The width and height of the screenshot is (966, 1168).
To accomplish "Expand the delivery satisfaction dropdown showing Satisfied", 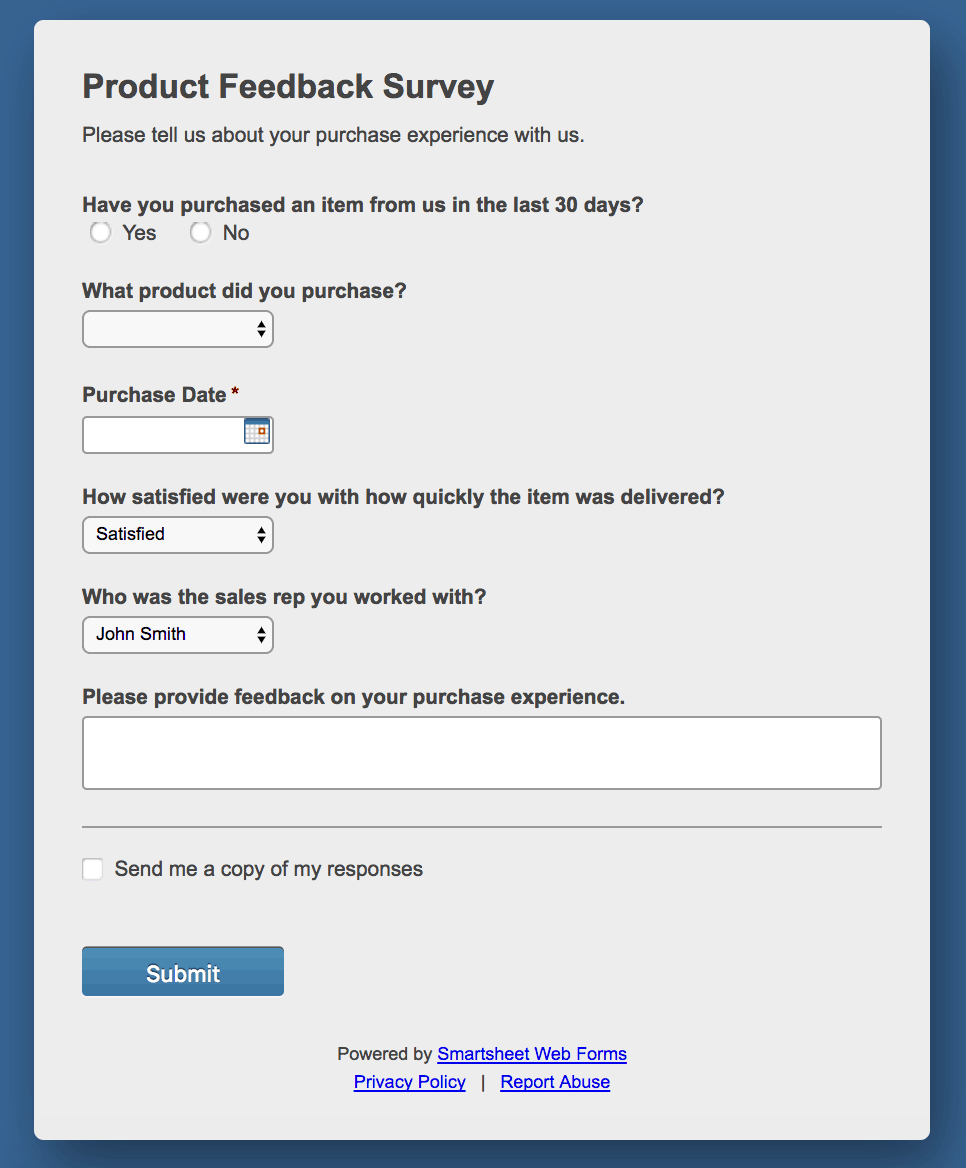I will (x=178, y=535).
